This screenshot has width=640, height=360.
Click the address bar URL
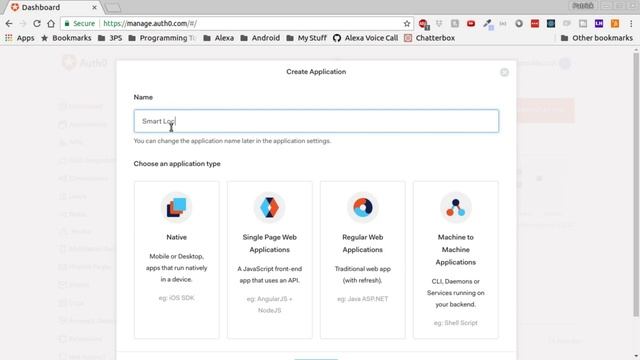pos(150,24)
